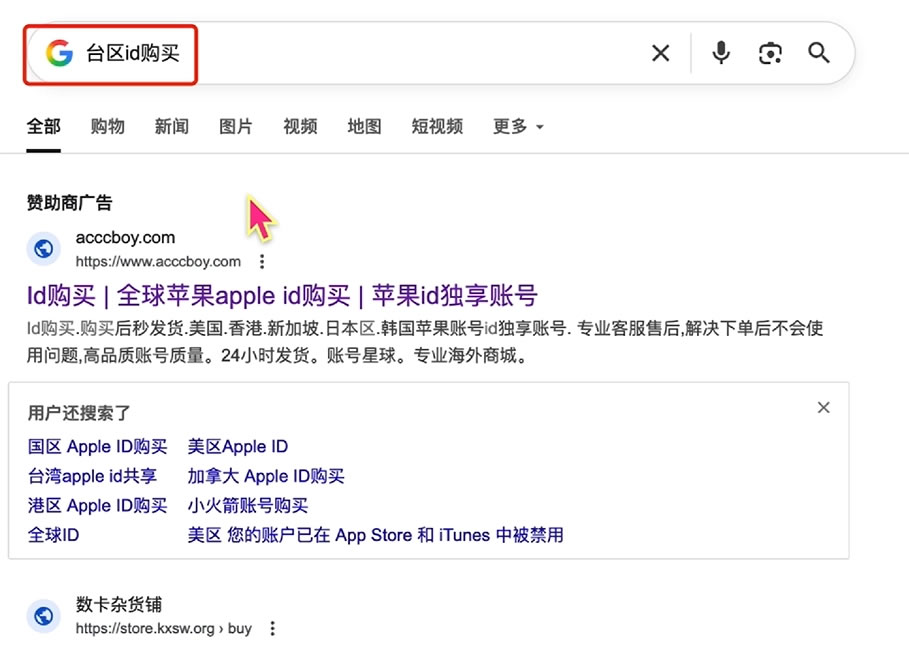
Task: Expand the 更多 dropdown menu
Action: coord(518,127)
